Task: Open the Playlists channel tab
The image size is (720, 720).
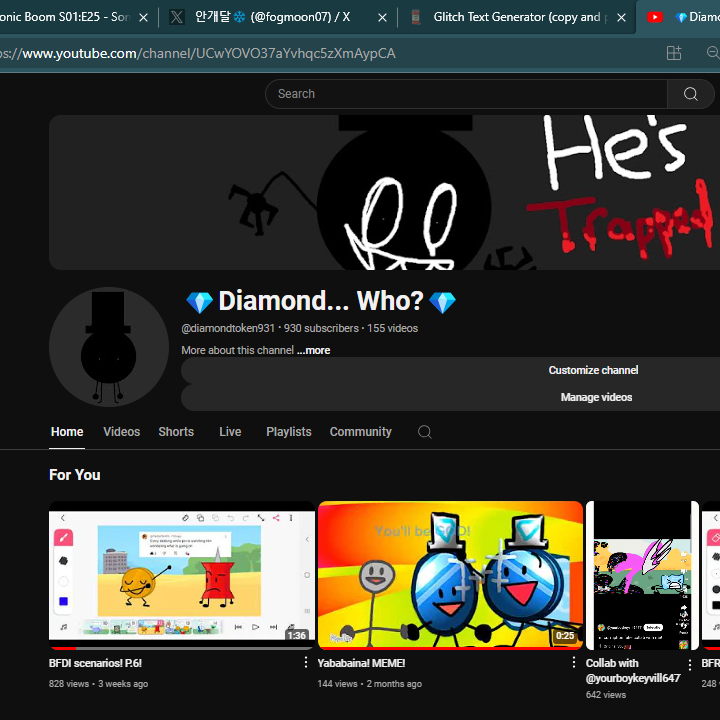Action: 288,432
